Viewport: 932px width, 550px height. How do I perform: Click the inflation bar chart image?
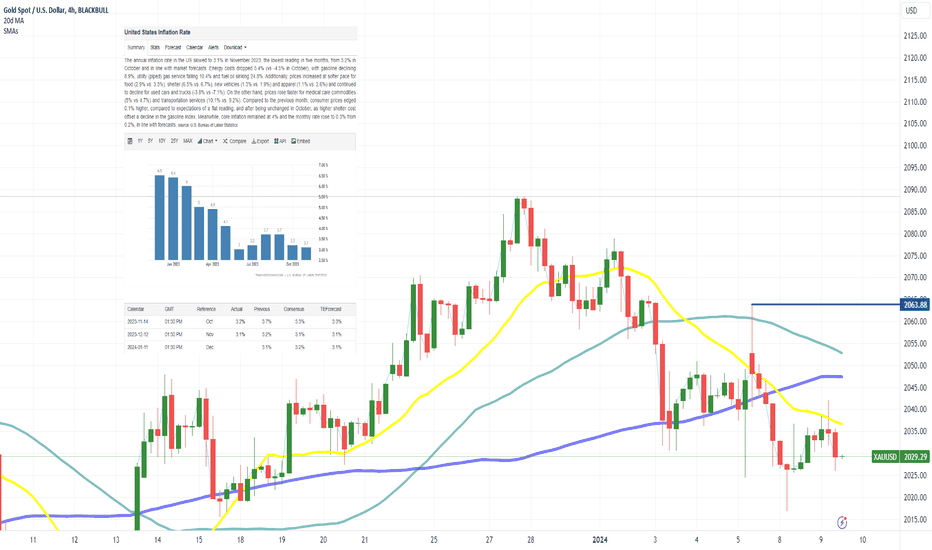coord(240,220)
